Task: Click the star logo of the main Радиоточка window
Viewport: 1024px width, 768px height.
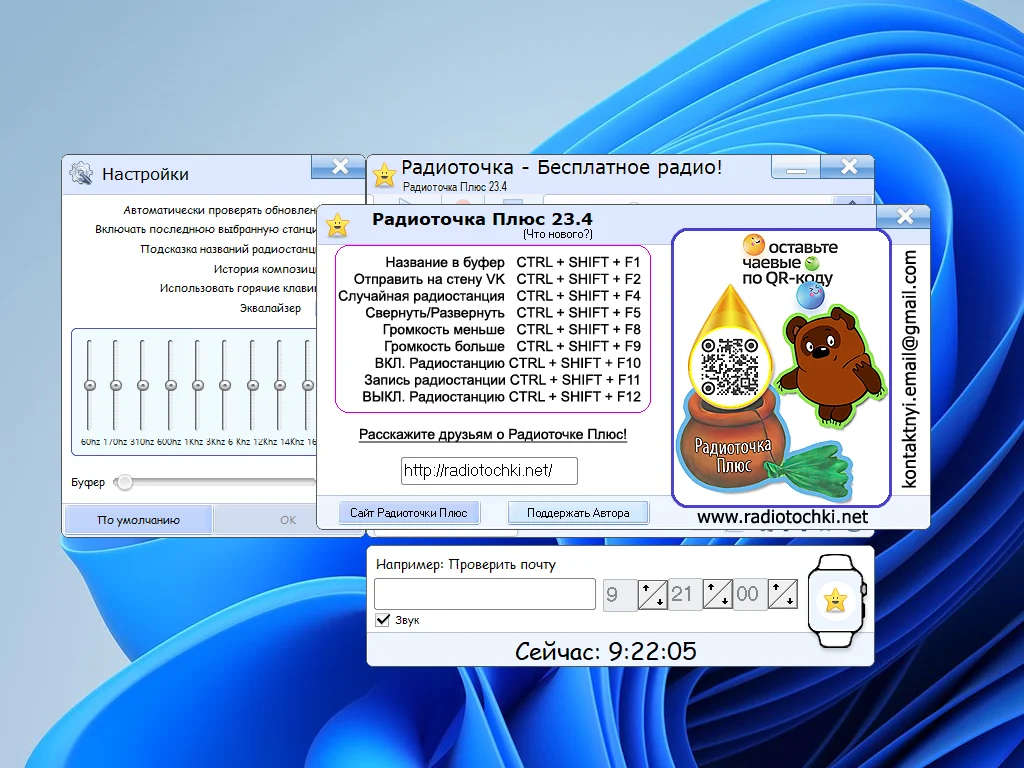Action: [384, 176]
